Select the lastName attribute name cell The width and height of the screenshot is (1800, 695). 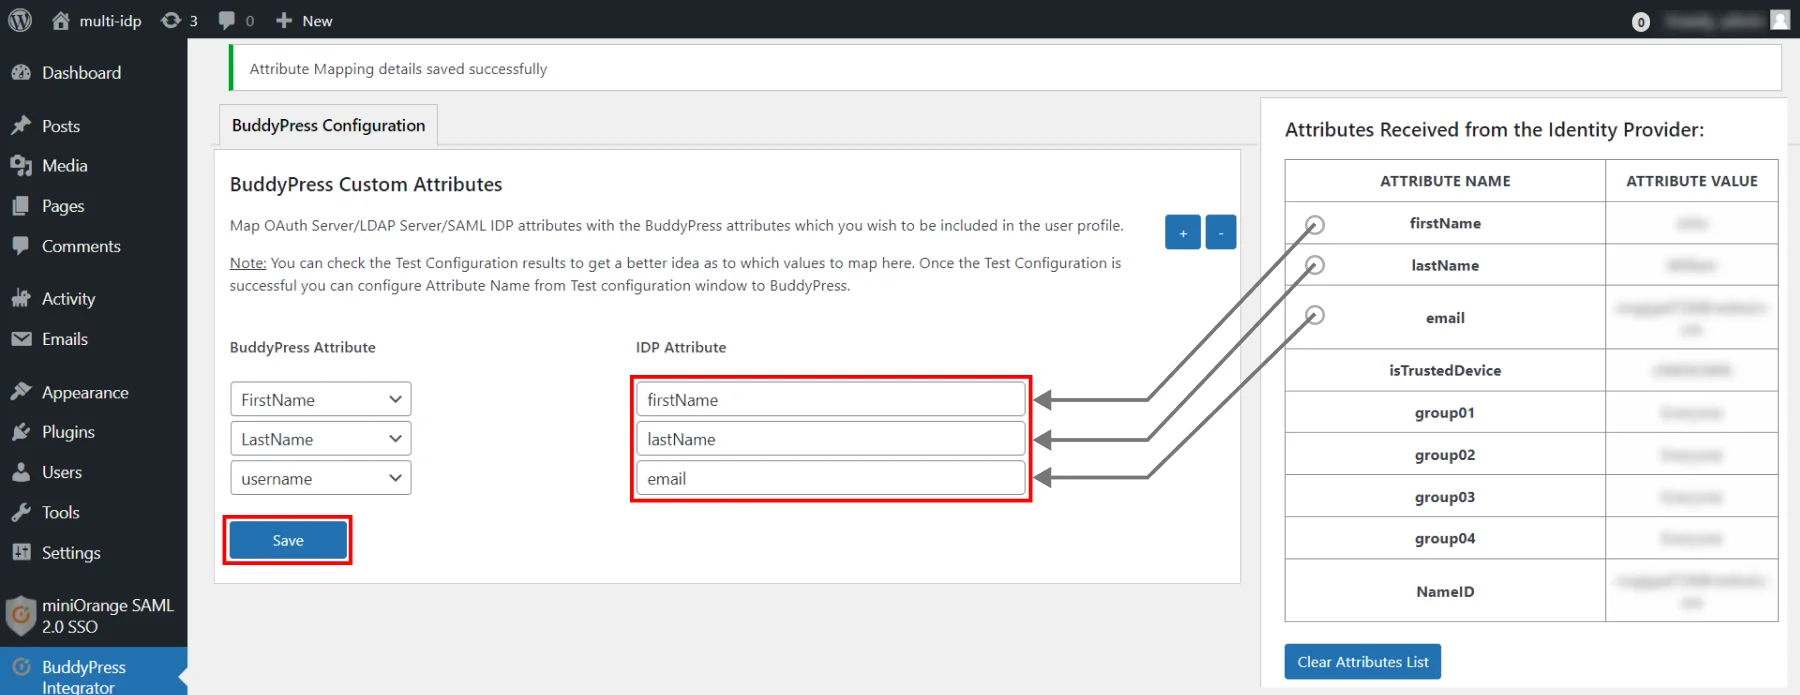(1445, 265)
